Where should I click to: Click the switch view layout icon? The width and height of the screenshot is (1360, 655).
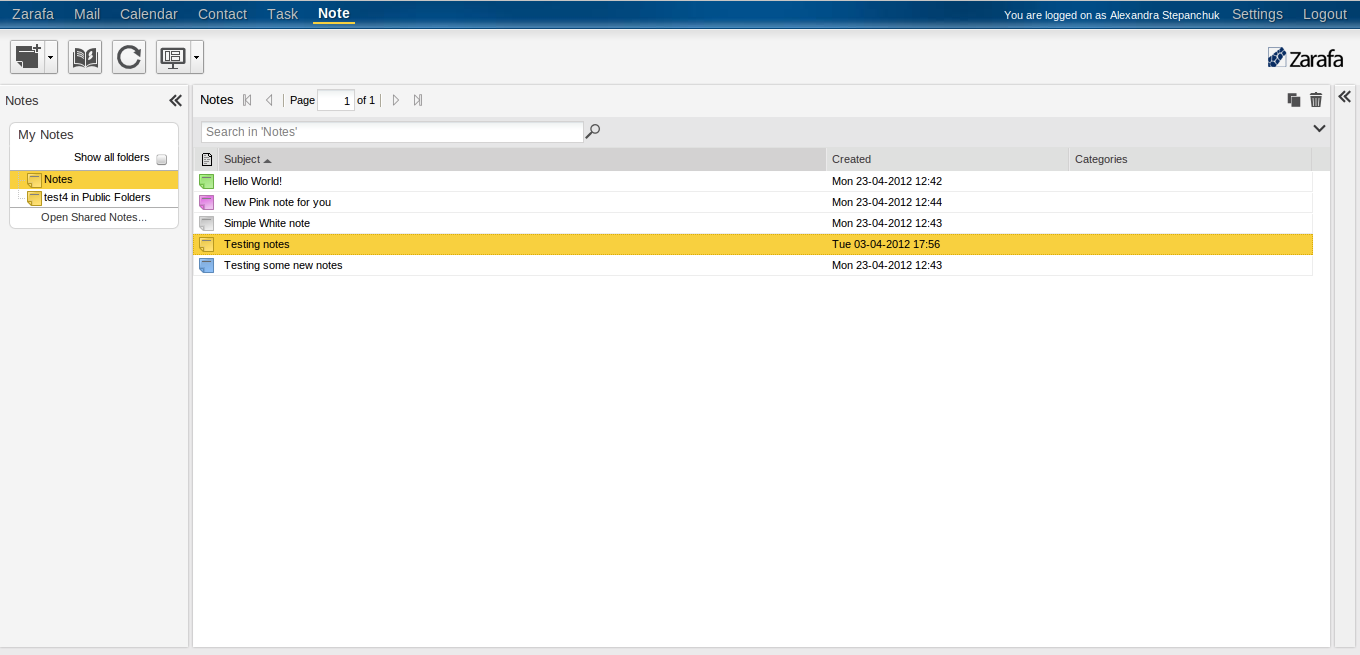pyautogui.click(x=173, y=57)
